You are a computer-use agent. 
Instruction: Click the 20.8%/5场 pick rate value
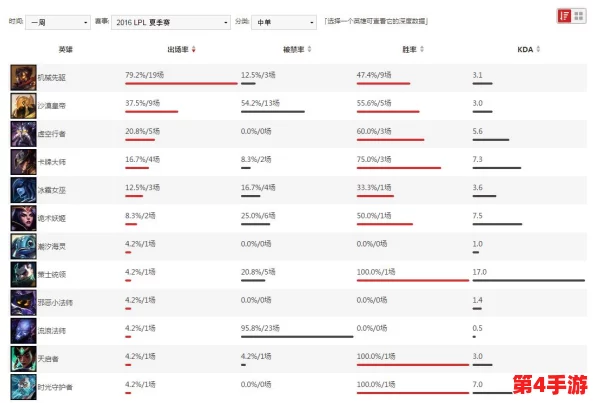(142, 131)
